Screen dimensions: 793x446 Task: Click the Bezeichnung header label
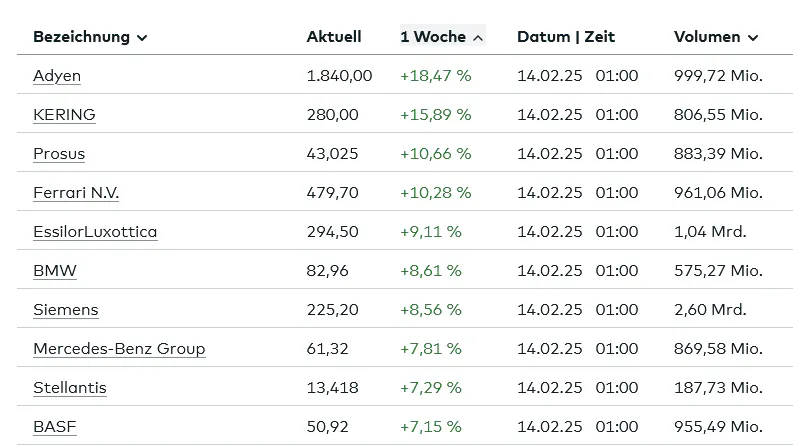tap(81, 37)
